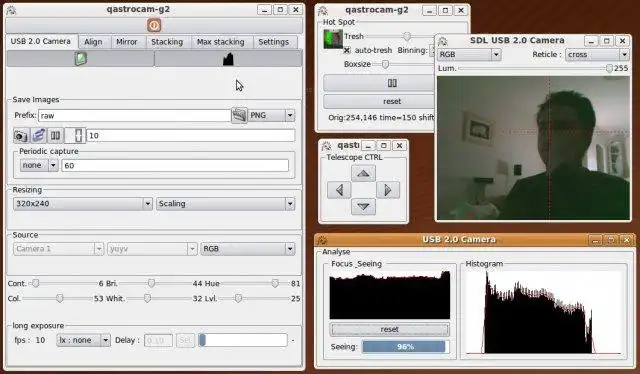
Task: Click the Histogram graph in analyse window
Action: tap(543, 313)
